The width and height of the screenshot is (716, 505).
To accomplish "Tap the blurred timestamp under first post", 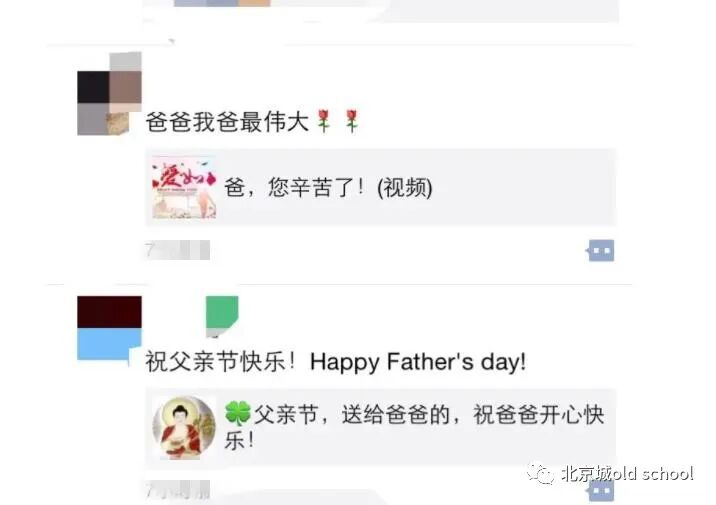I will coord(178,250).
